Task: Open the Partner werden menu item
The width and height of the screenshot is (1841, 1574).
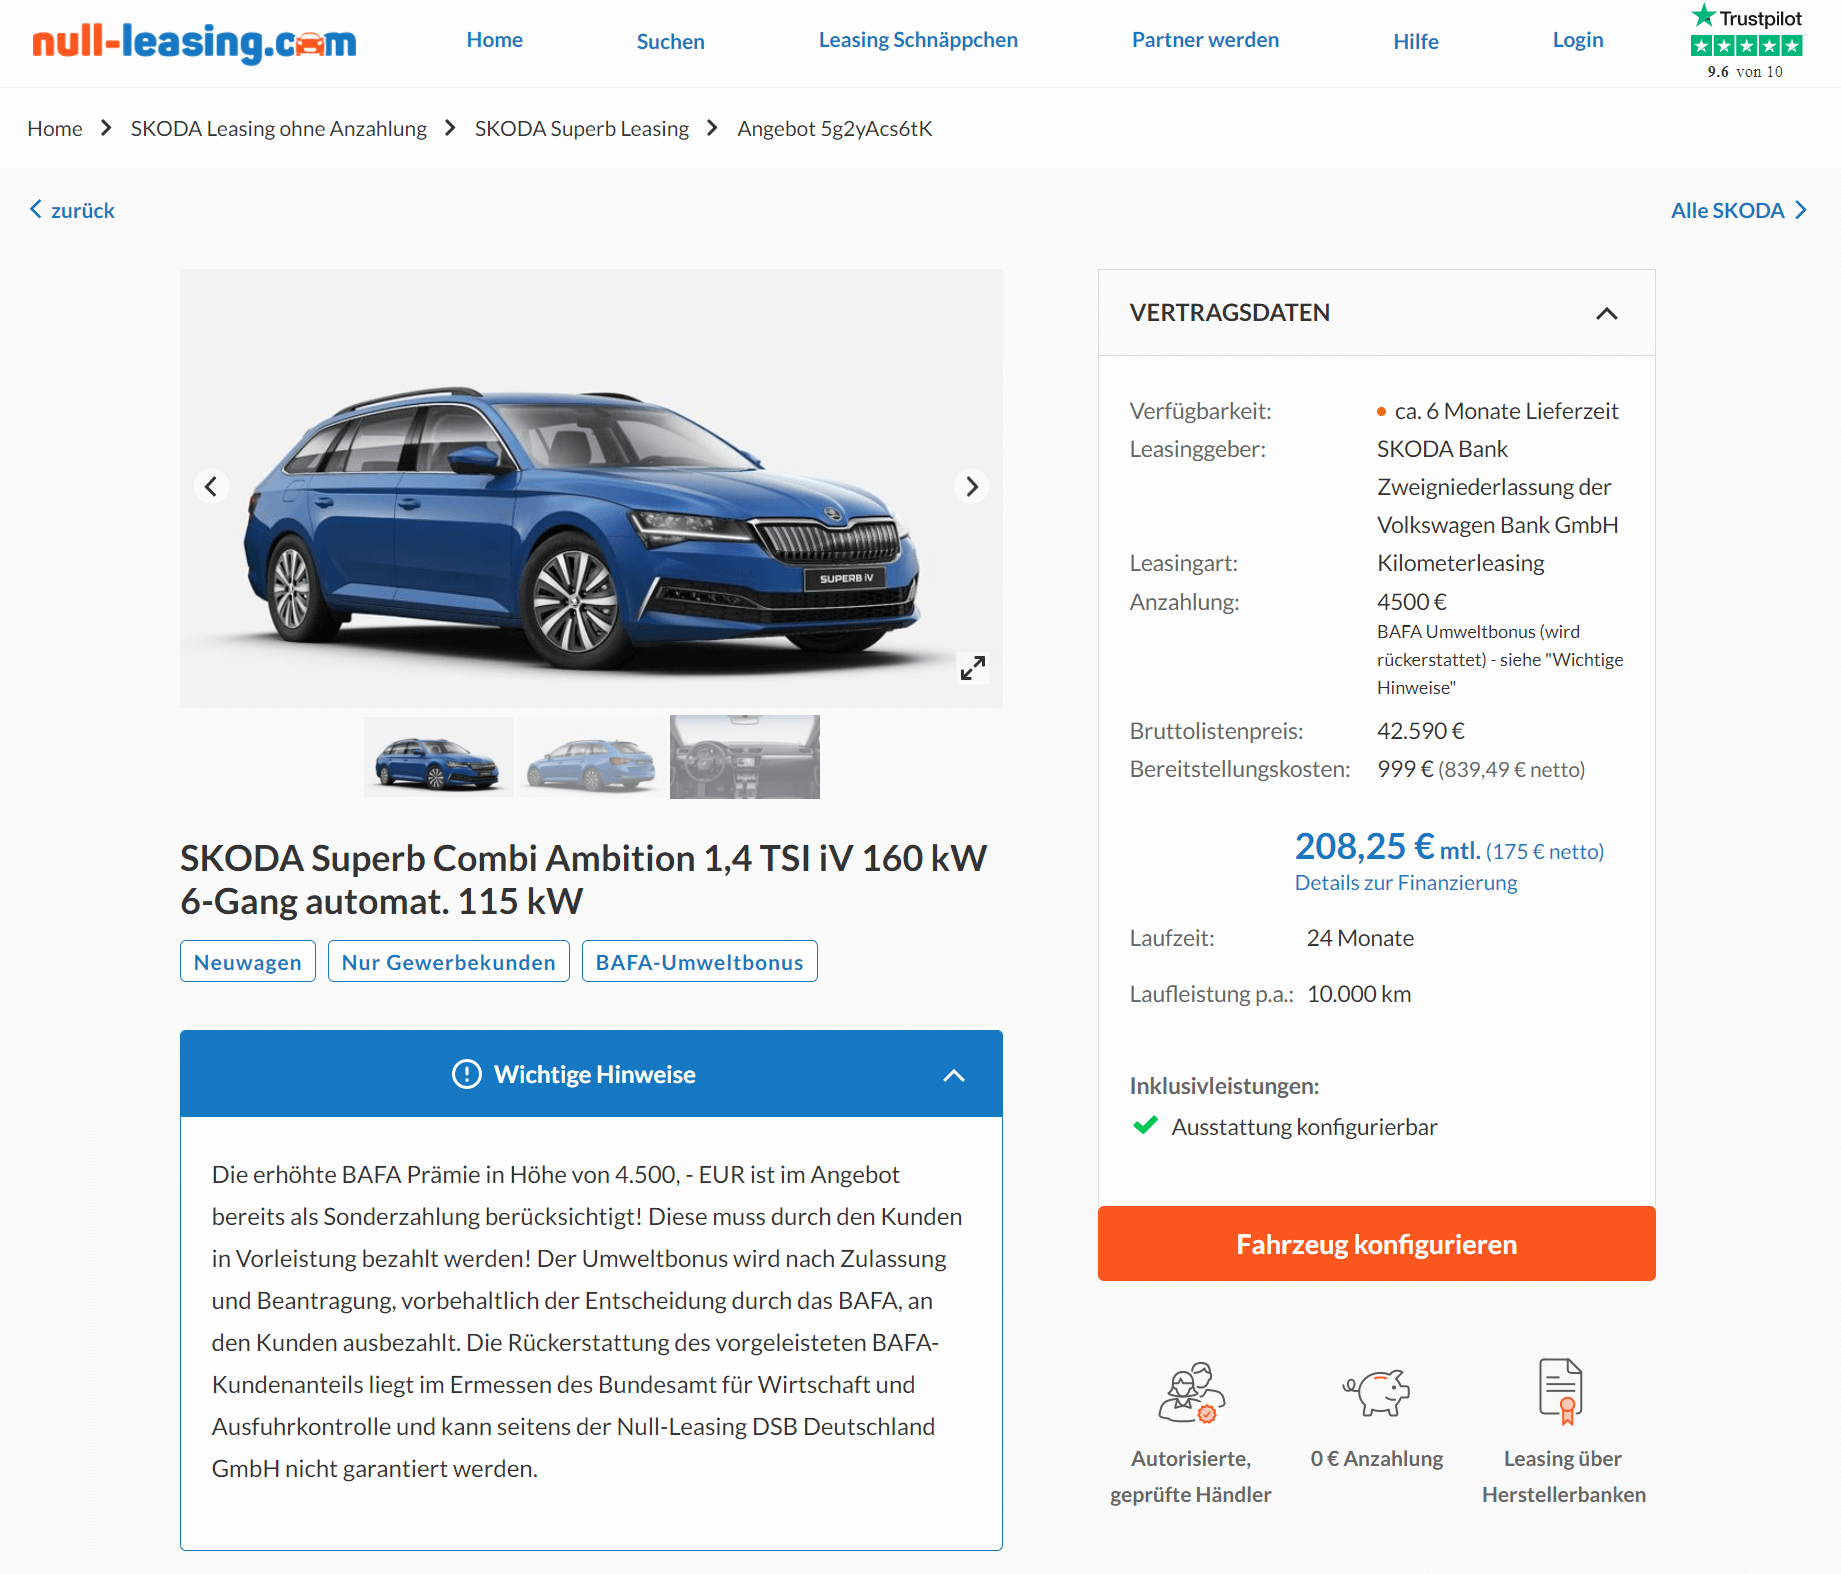Action: (x=1205, y=40)
